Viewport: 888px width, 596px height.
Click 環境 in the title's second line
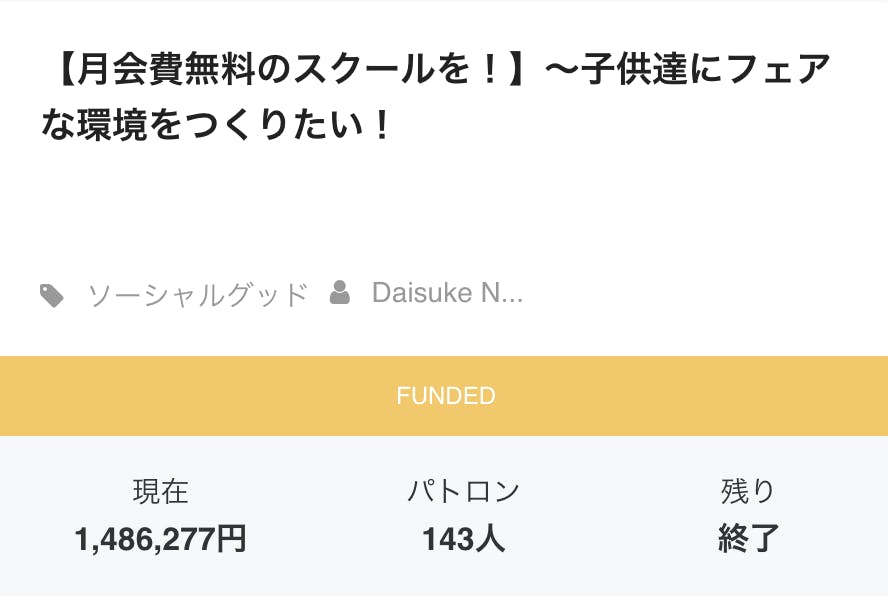(113, 128)
